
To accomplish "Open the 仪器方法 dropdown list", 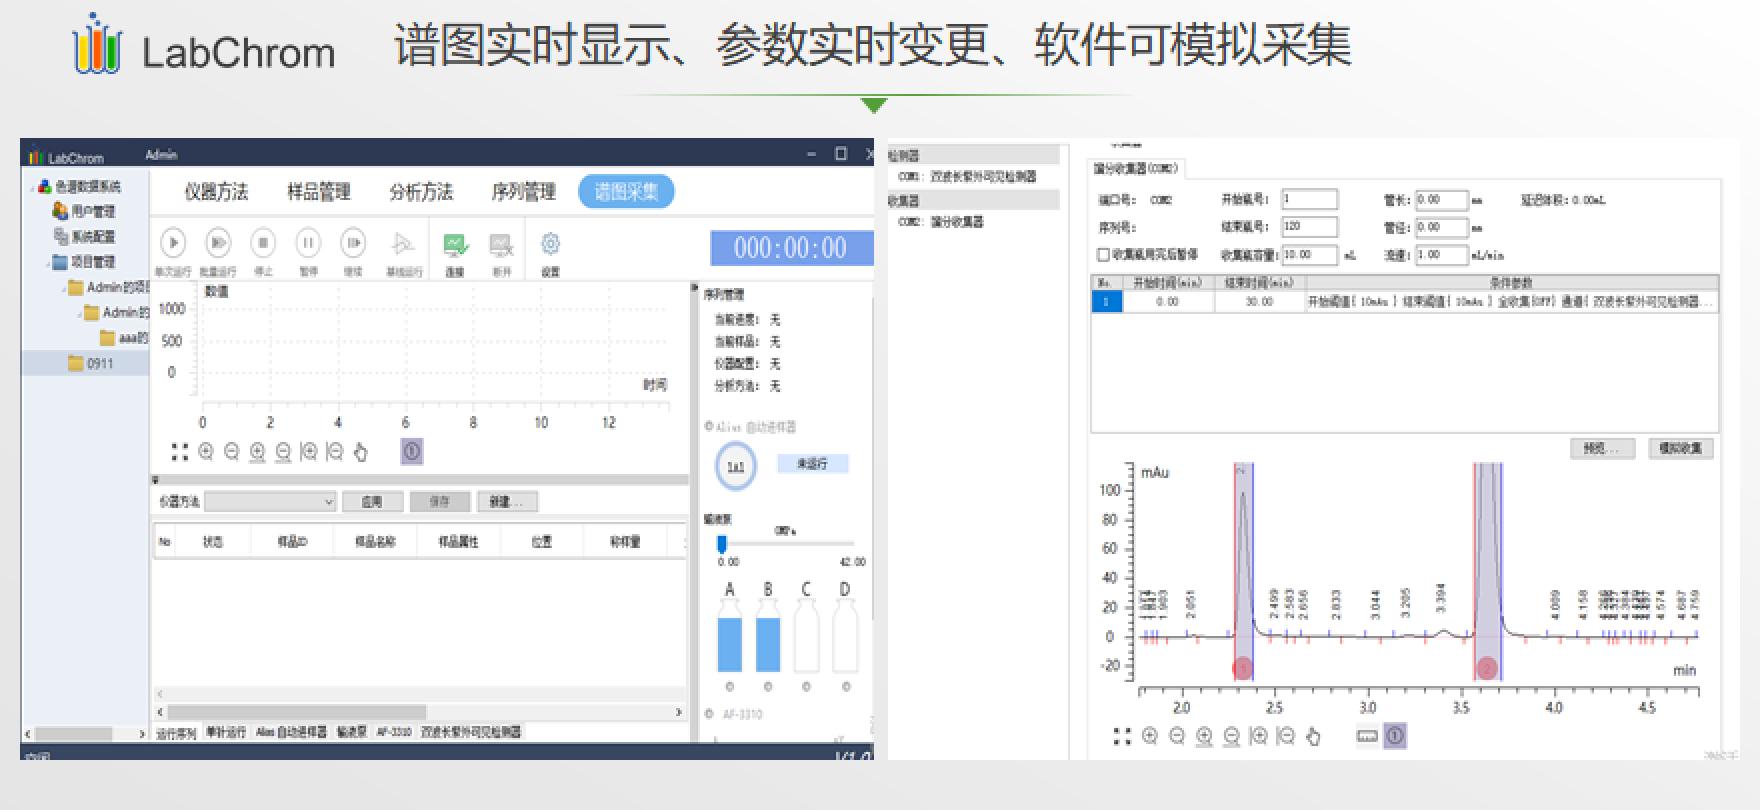I will coord(270,501).
